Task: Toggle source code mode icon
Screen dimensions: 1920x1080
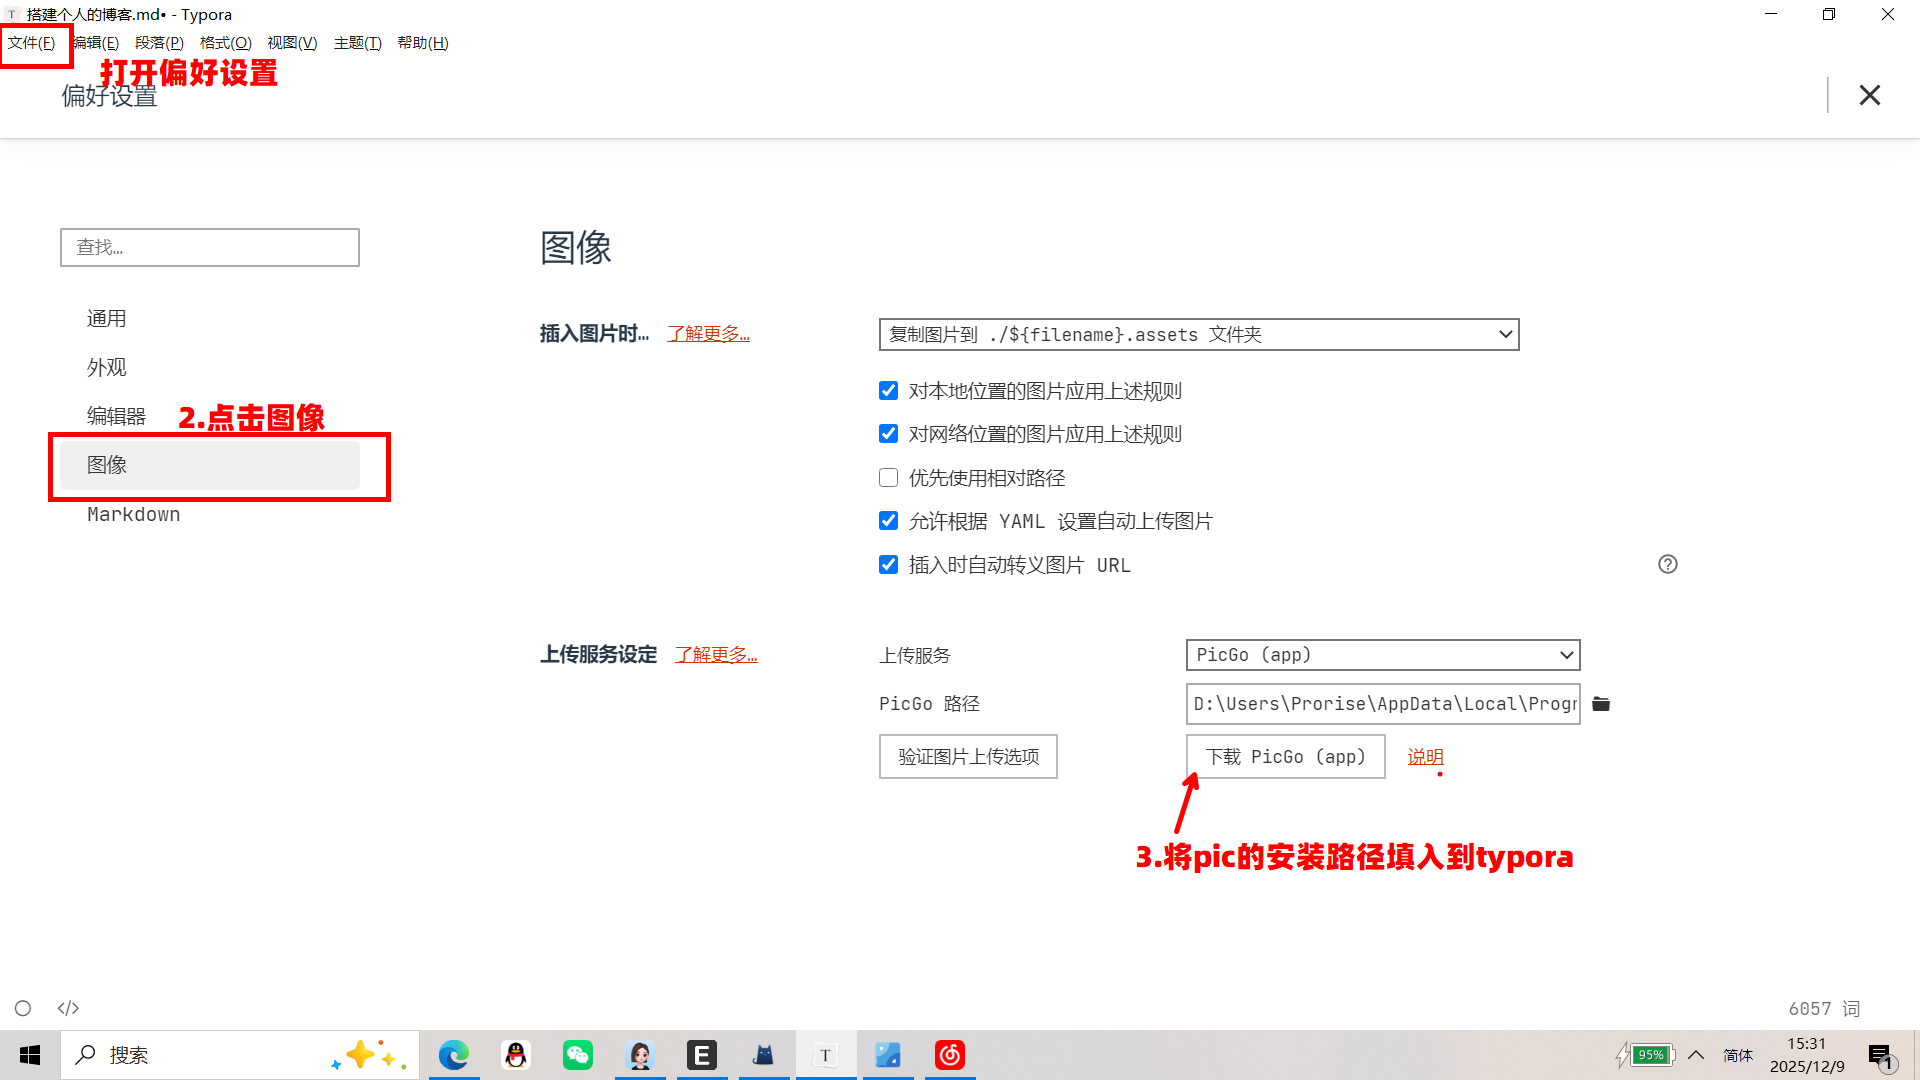Action: coord(68,1008)
